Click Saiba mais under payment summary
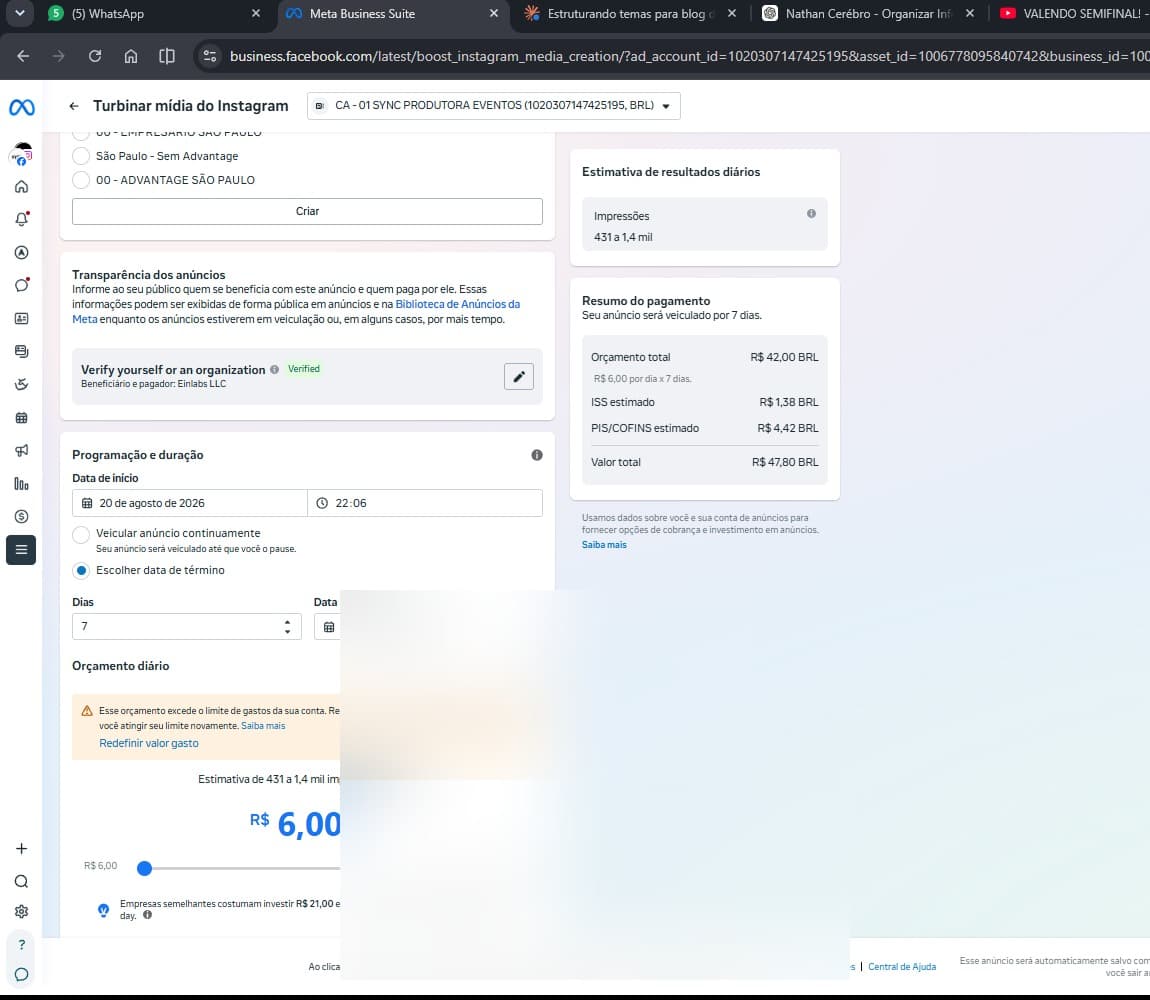 click(x=604, y=544)
